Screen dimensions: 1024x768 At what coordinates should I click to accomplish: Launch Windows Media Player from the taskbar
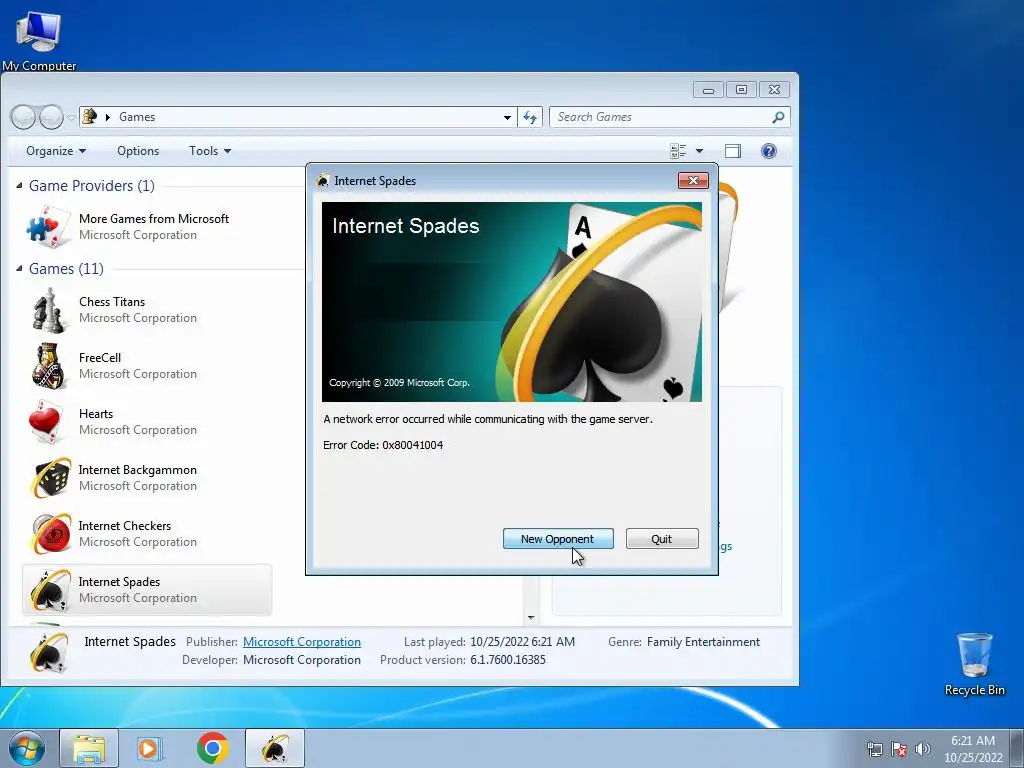click(x=150, y=748)
